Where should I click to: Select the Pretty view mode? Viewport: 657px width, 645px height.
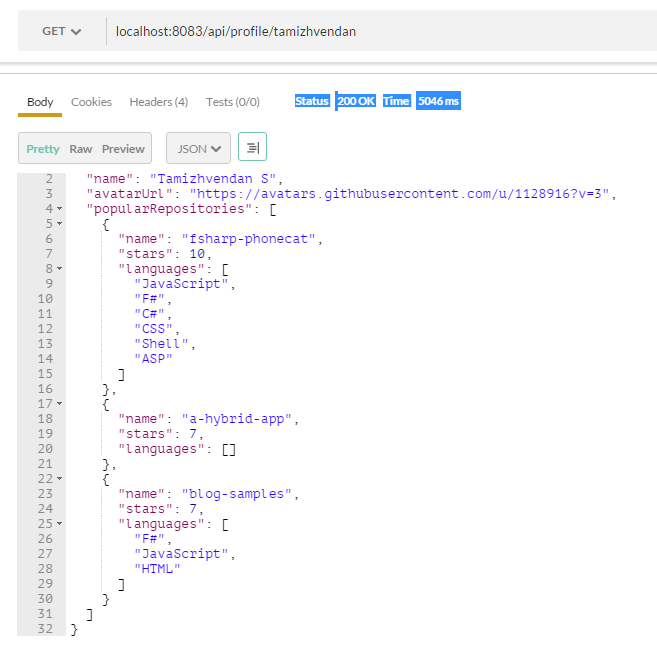43,148
